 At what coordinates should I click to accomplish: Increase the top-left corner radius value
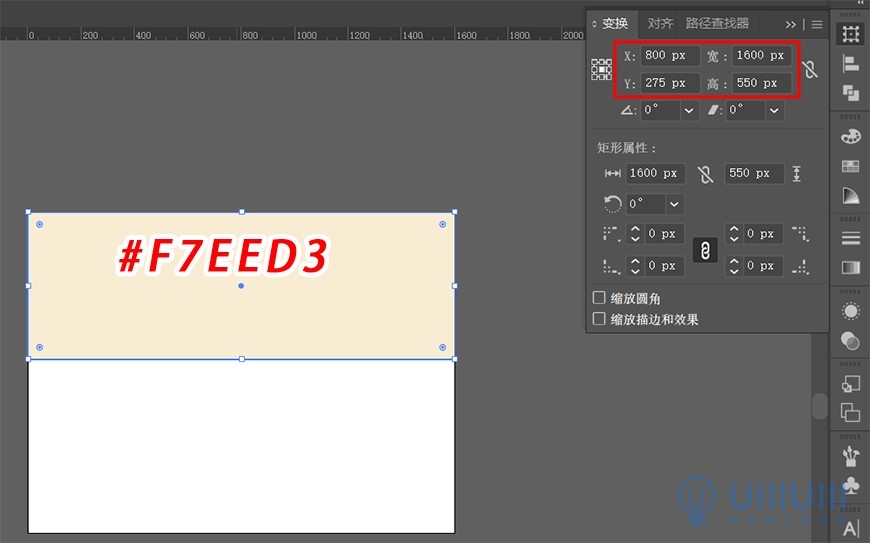click(x=635, y=229)
